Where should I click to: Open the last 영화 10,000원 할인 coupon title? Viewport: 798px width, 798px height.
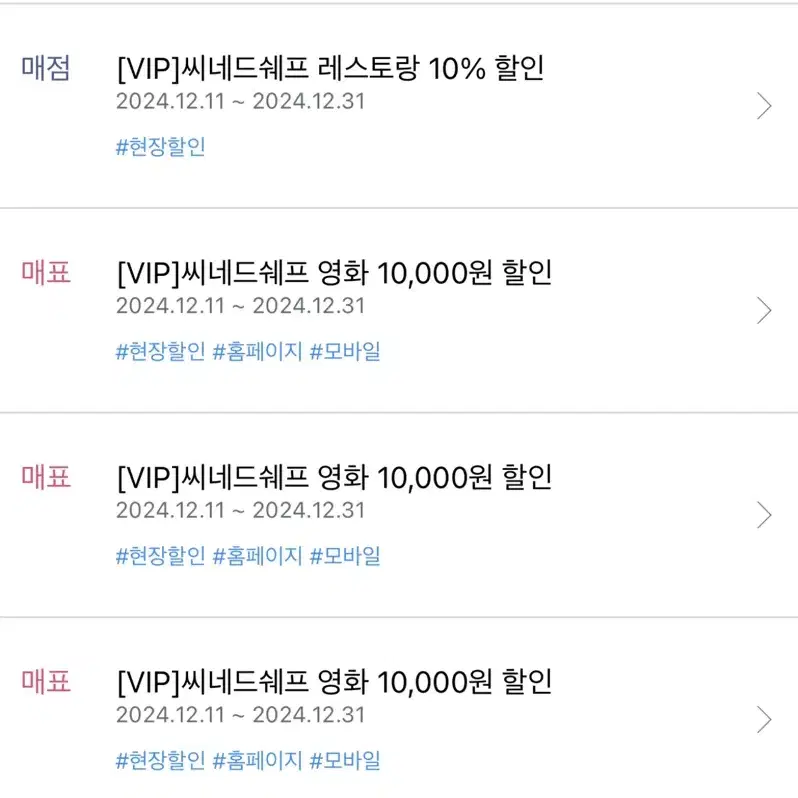pyautogui.click(x=334, y=682)
